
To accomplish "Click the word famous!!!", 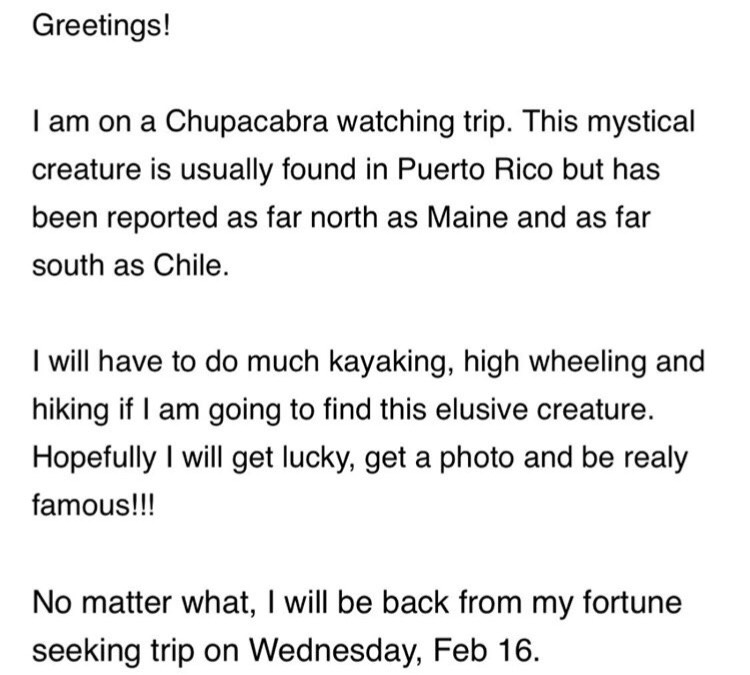I will point(93,506).
